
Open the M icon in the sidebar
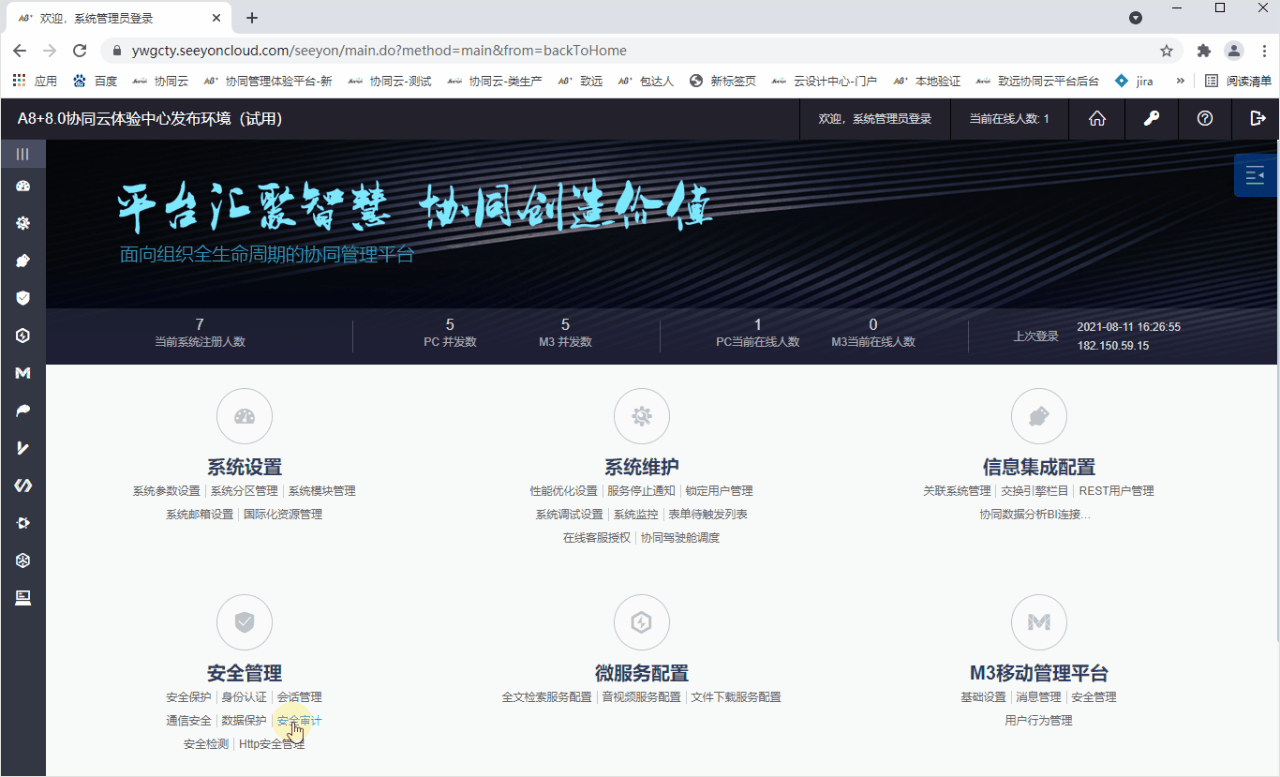pos(22,373)
